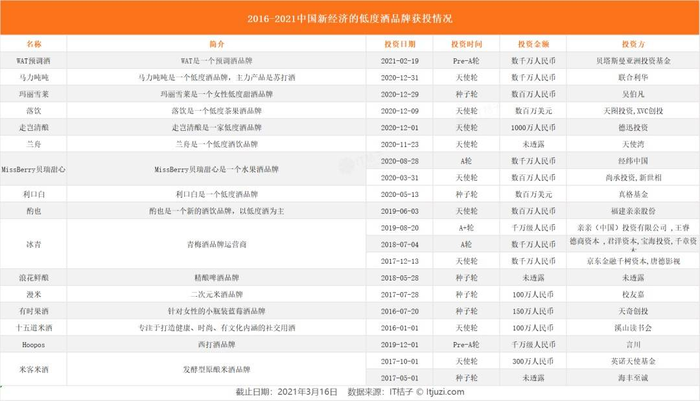This screenshot has width=700, height=401.
Task: Click the investor "天奇创投"
Action: (633, 311)
